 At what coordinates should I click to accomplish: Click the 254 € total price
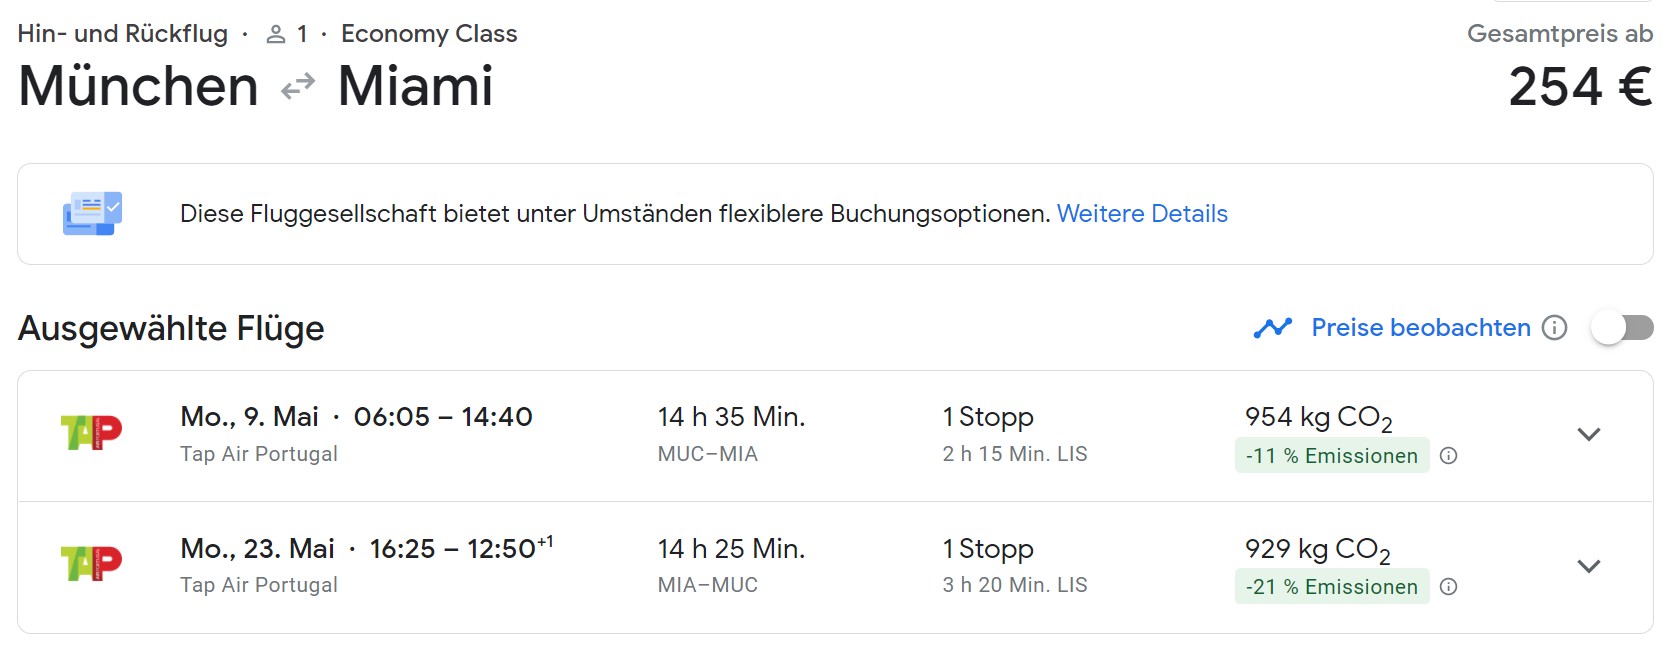[1580, 87]
